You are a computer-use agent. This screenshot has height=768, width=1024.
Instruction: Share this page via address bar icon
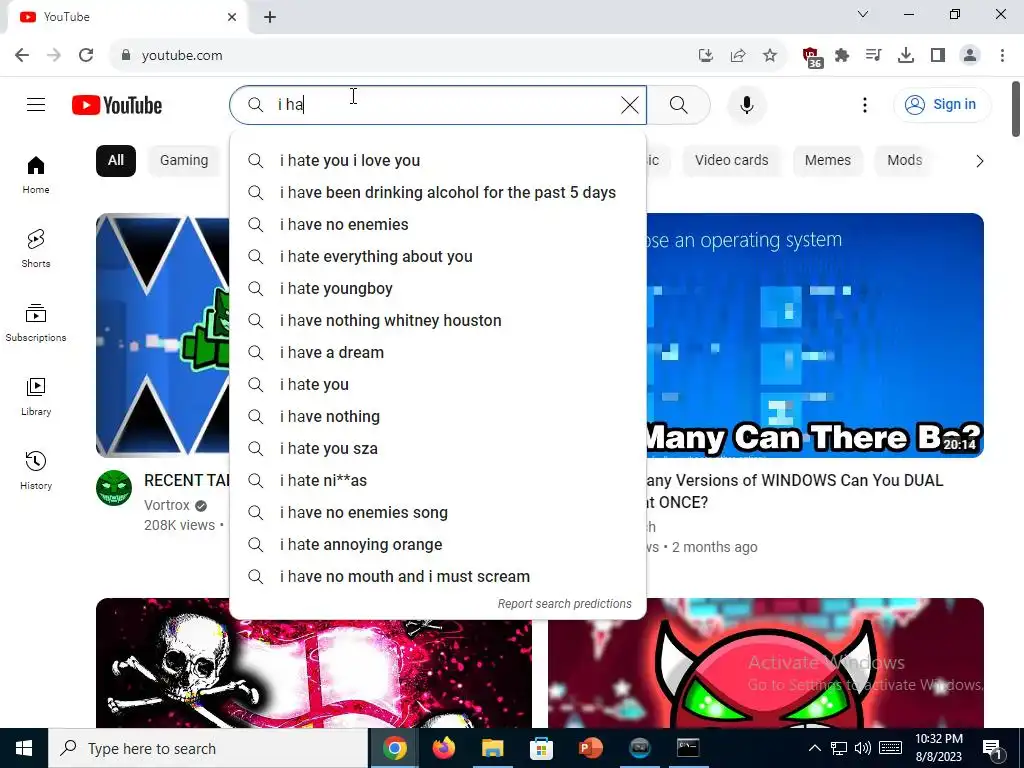[738, 56]
